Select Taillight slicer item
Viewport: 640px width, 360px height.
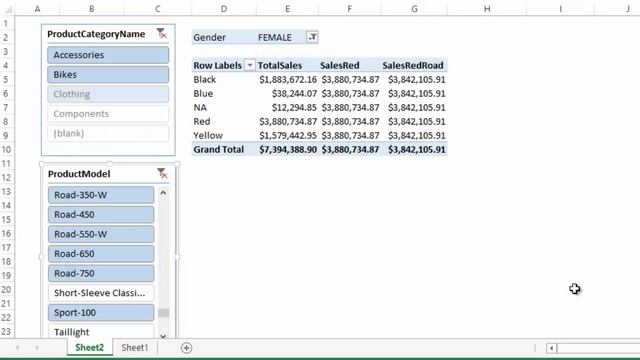[x=101, y=331]
